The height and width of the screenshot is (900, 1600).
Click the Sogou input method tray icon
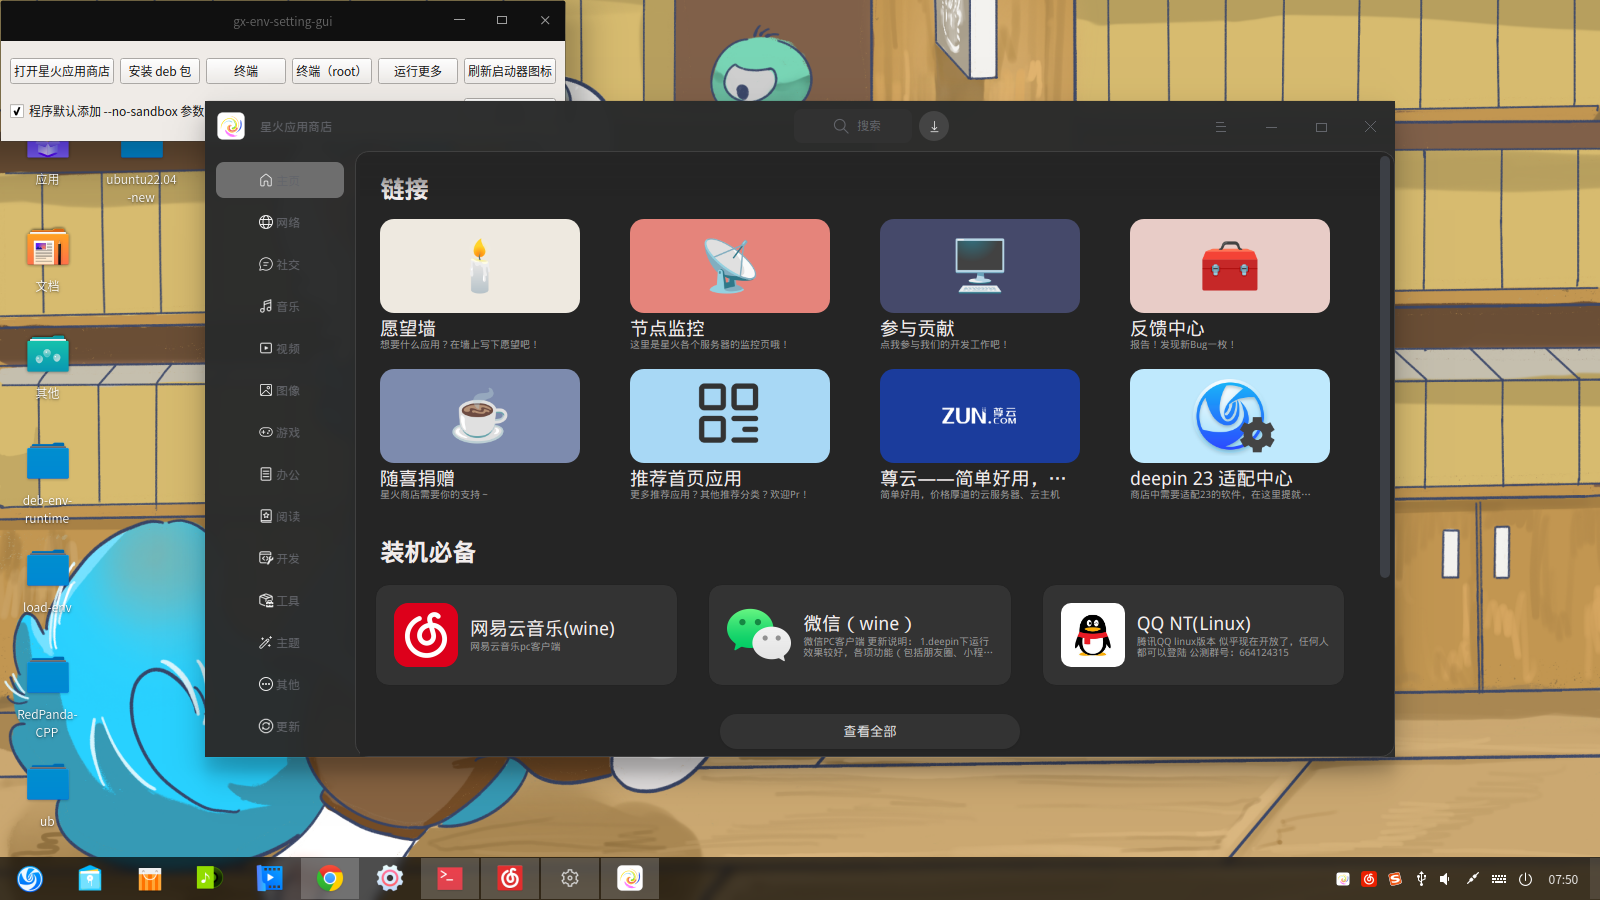1395,879
